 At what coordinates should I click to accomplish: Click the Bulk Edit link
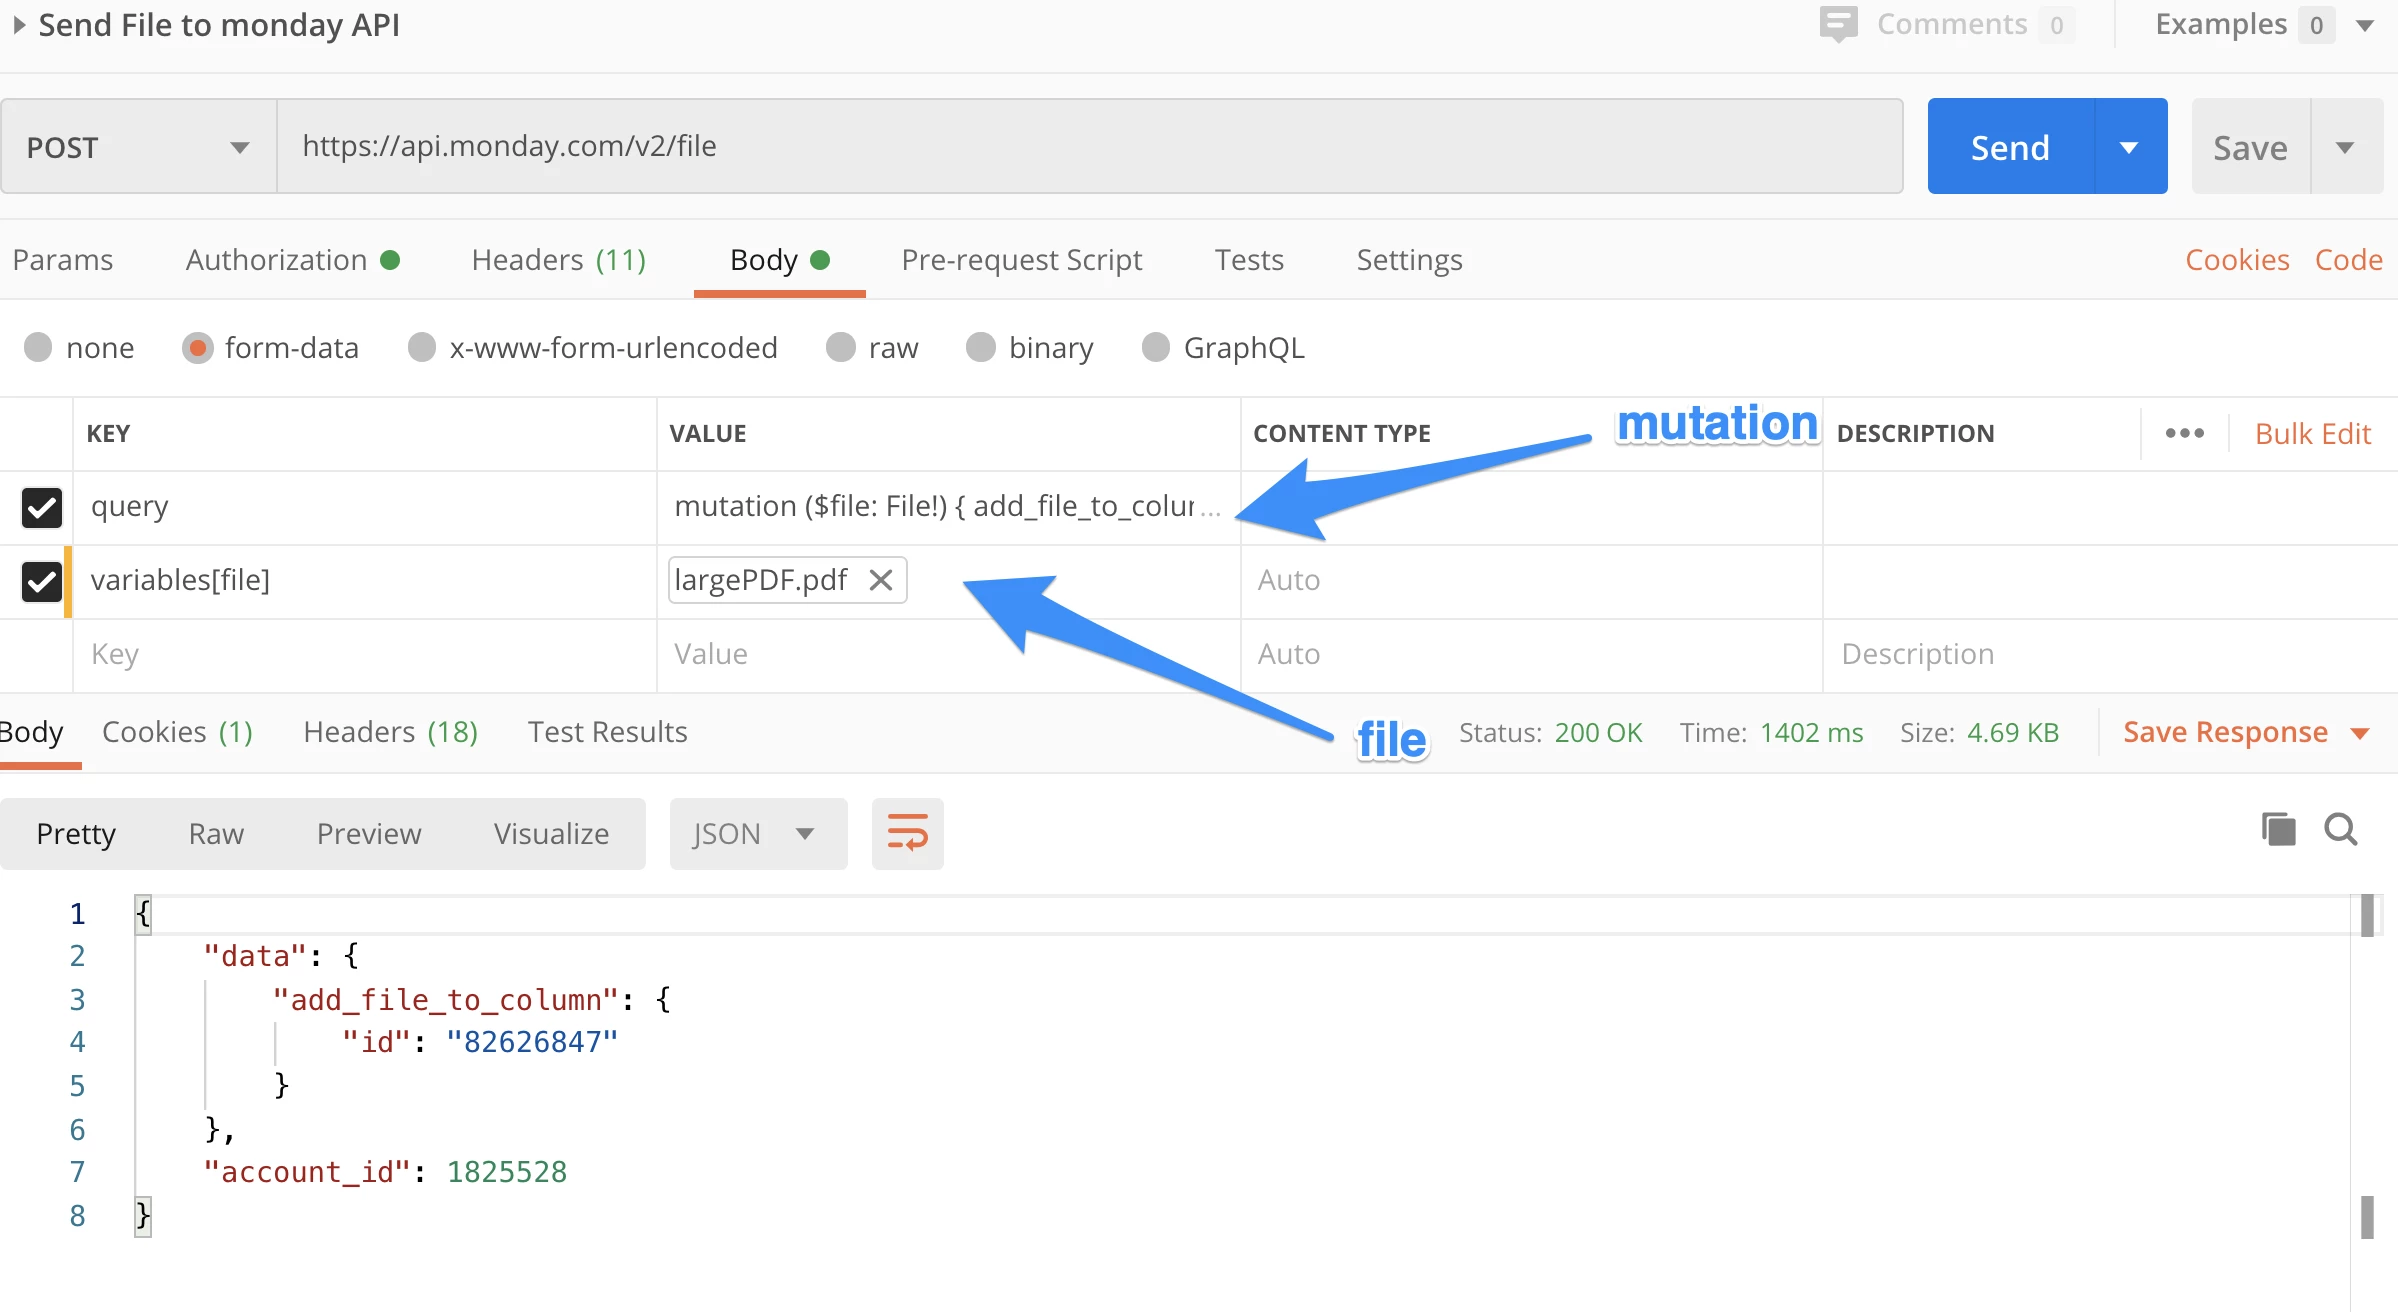click(2312, 433)
